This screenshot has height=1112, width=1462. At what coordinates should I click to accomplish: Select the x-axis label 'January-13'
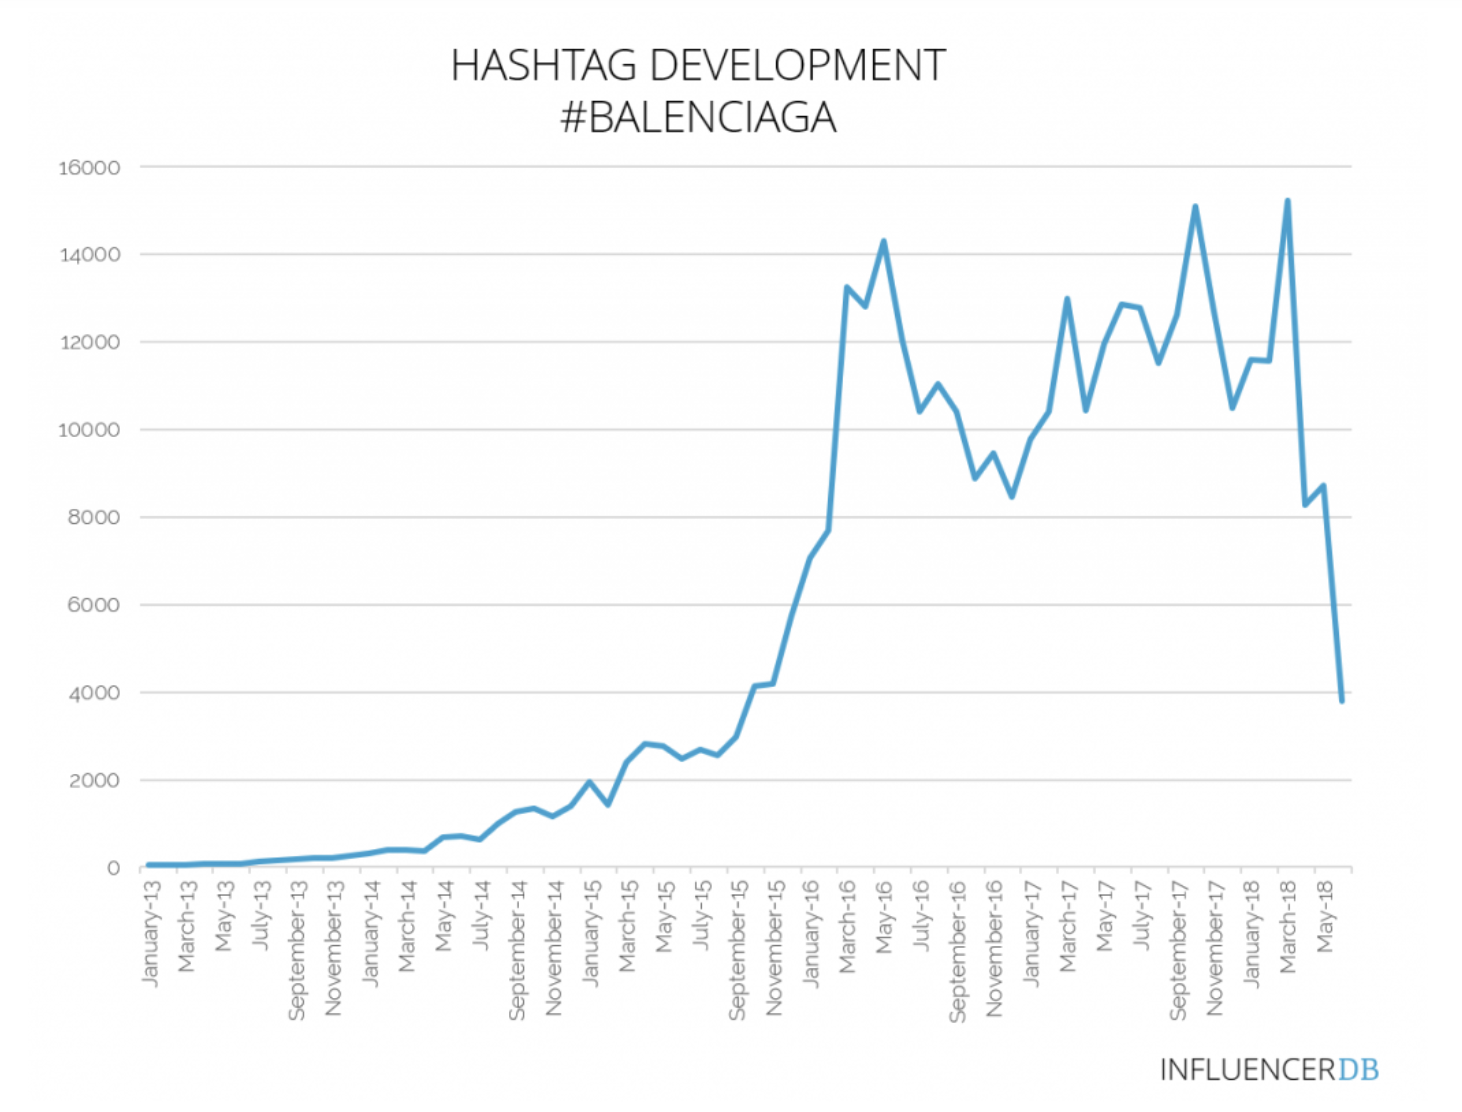click(x=151, y=933)
